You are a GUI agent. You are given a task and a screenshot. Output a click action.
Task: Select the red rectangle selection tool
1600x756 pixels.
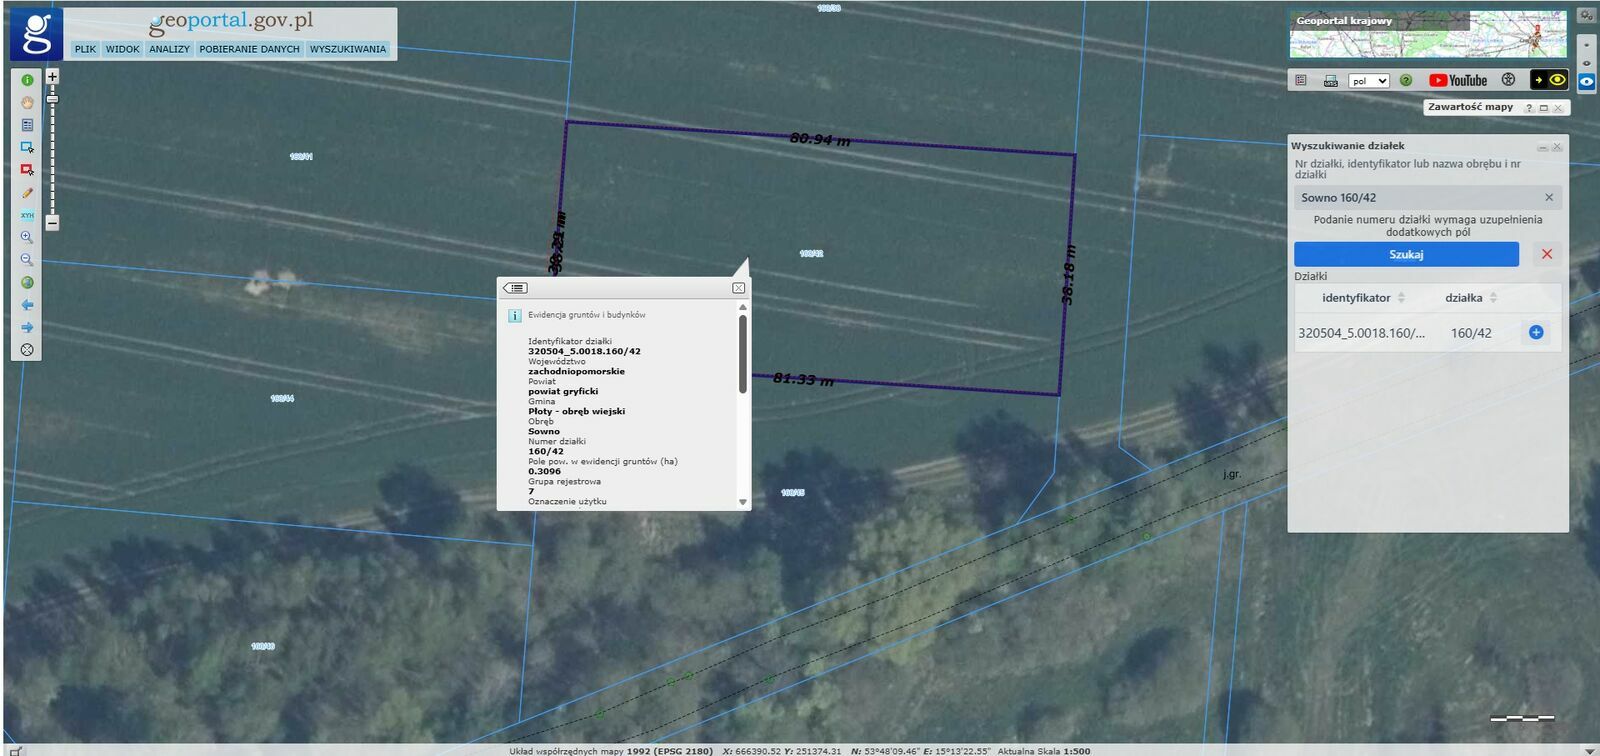(x=27, y=170)
